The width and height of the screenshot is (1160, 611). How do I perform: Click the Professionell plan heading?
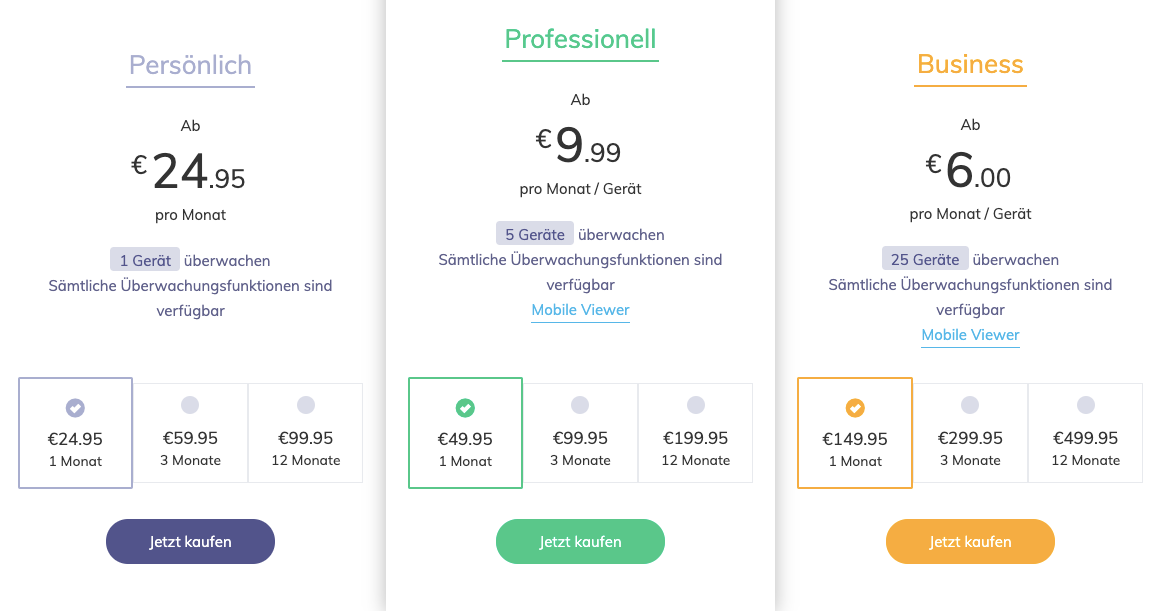[580, 40]
